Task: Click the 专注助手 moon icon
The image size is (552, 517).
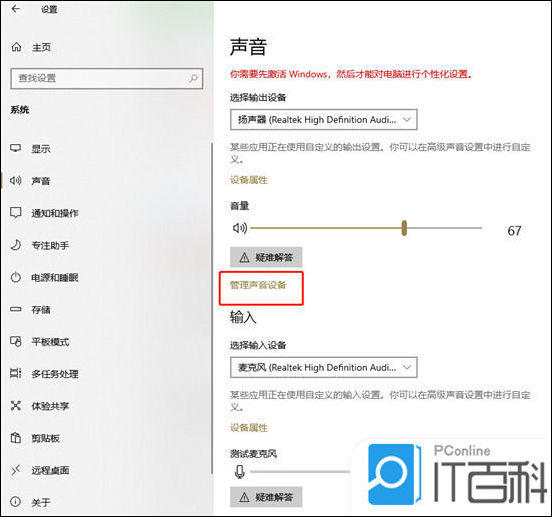Action: pos(16,245)
